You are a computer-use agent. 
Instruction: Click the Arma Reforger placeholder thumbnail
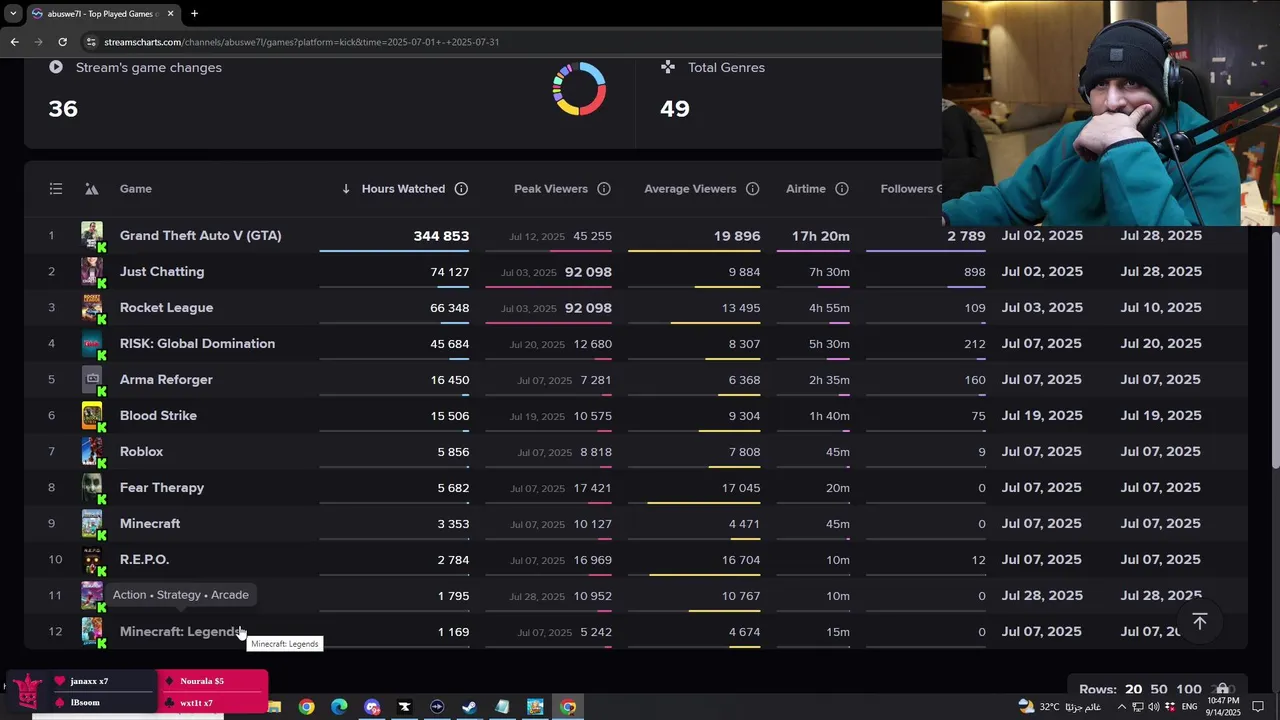click(x=92, y=380)
